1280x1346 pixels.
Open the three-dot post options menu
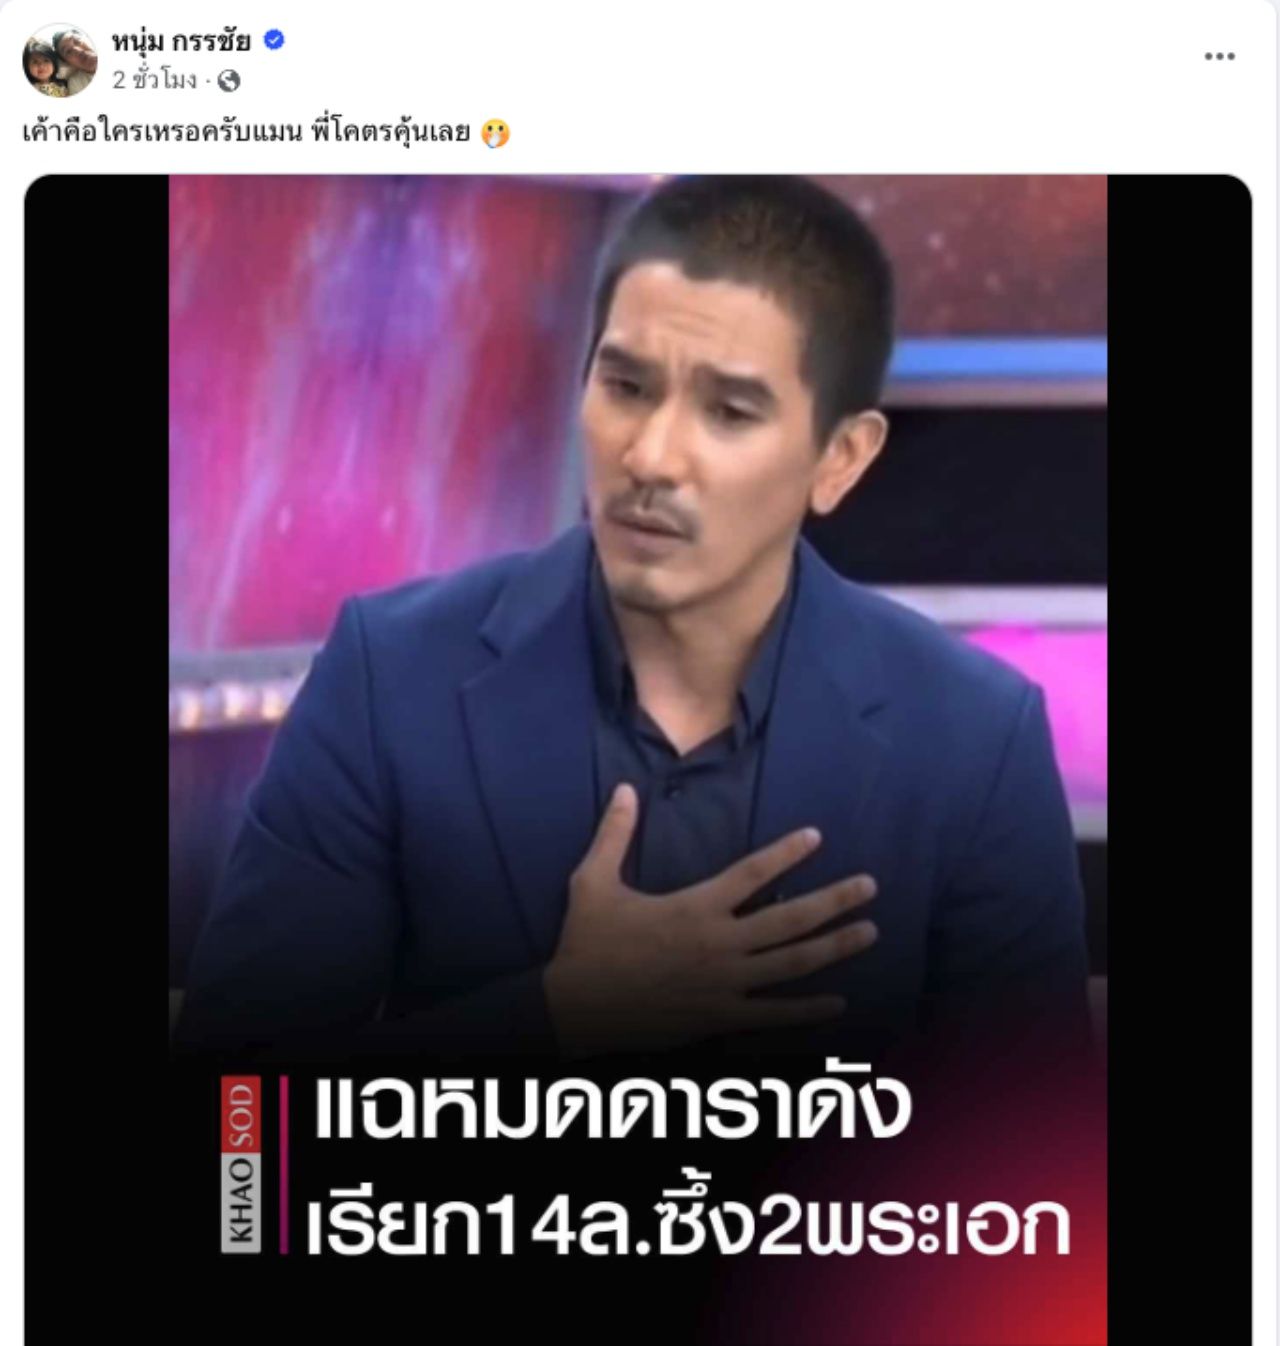(x=1219, y=56)
